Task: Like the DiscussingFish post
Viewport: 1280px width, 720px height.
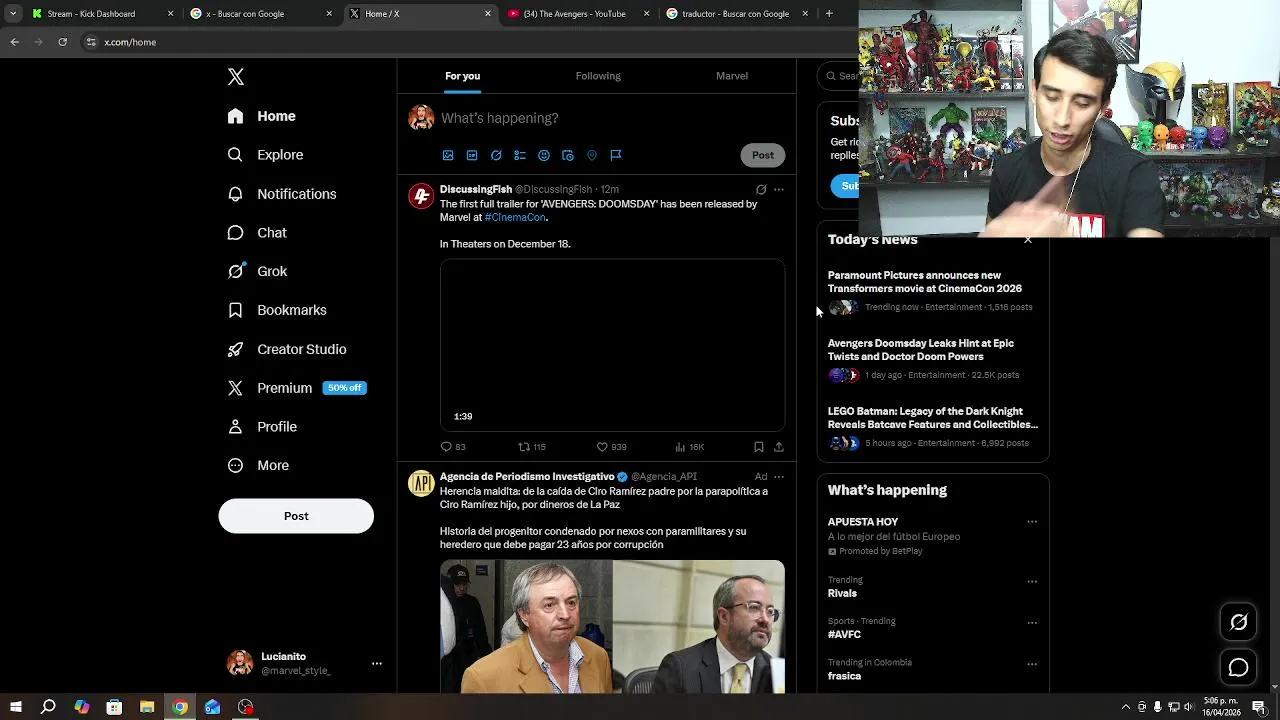Action: [x=611, y=447]
